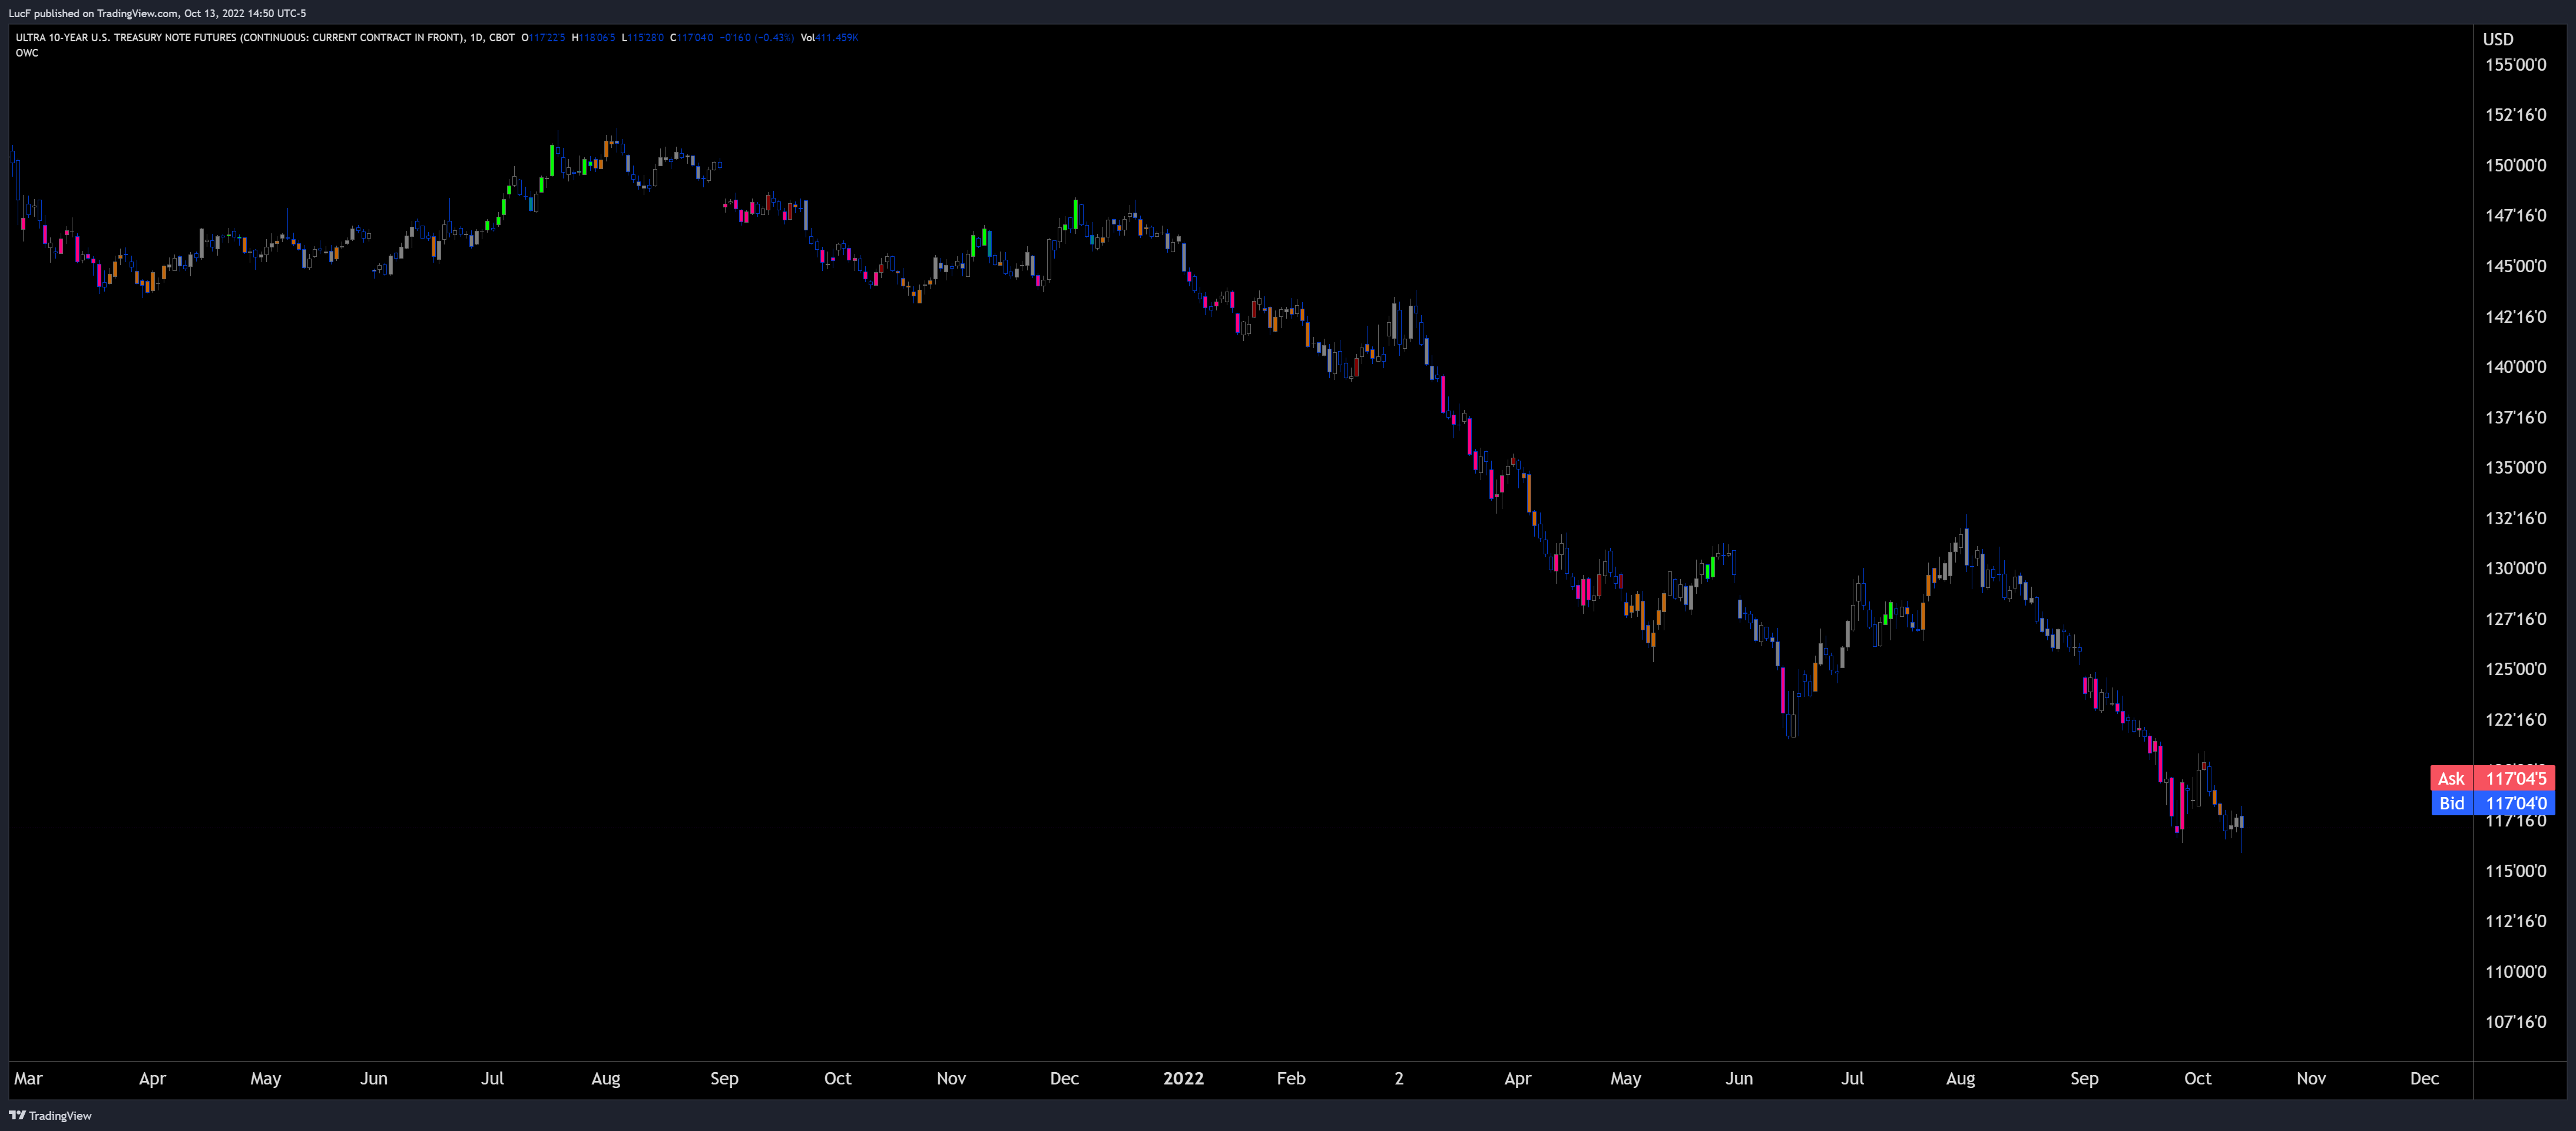Click the 152'16'0 price axis label
The height and width of the screenshot is (1131, 2576).
(2516, 115)
